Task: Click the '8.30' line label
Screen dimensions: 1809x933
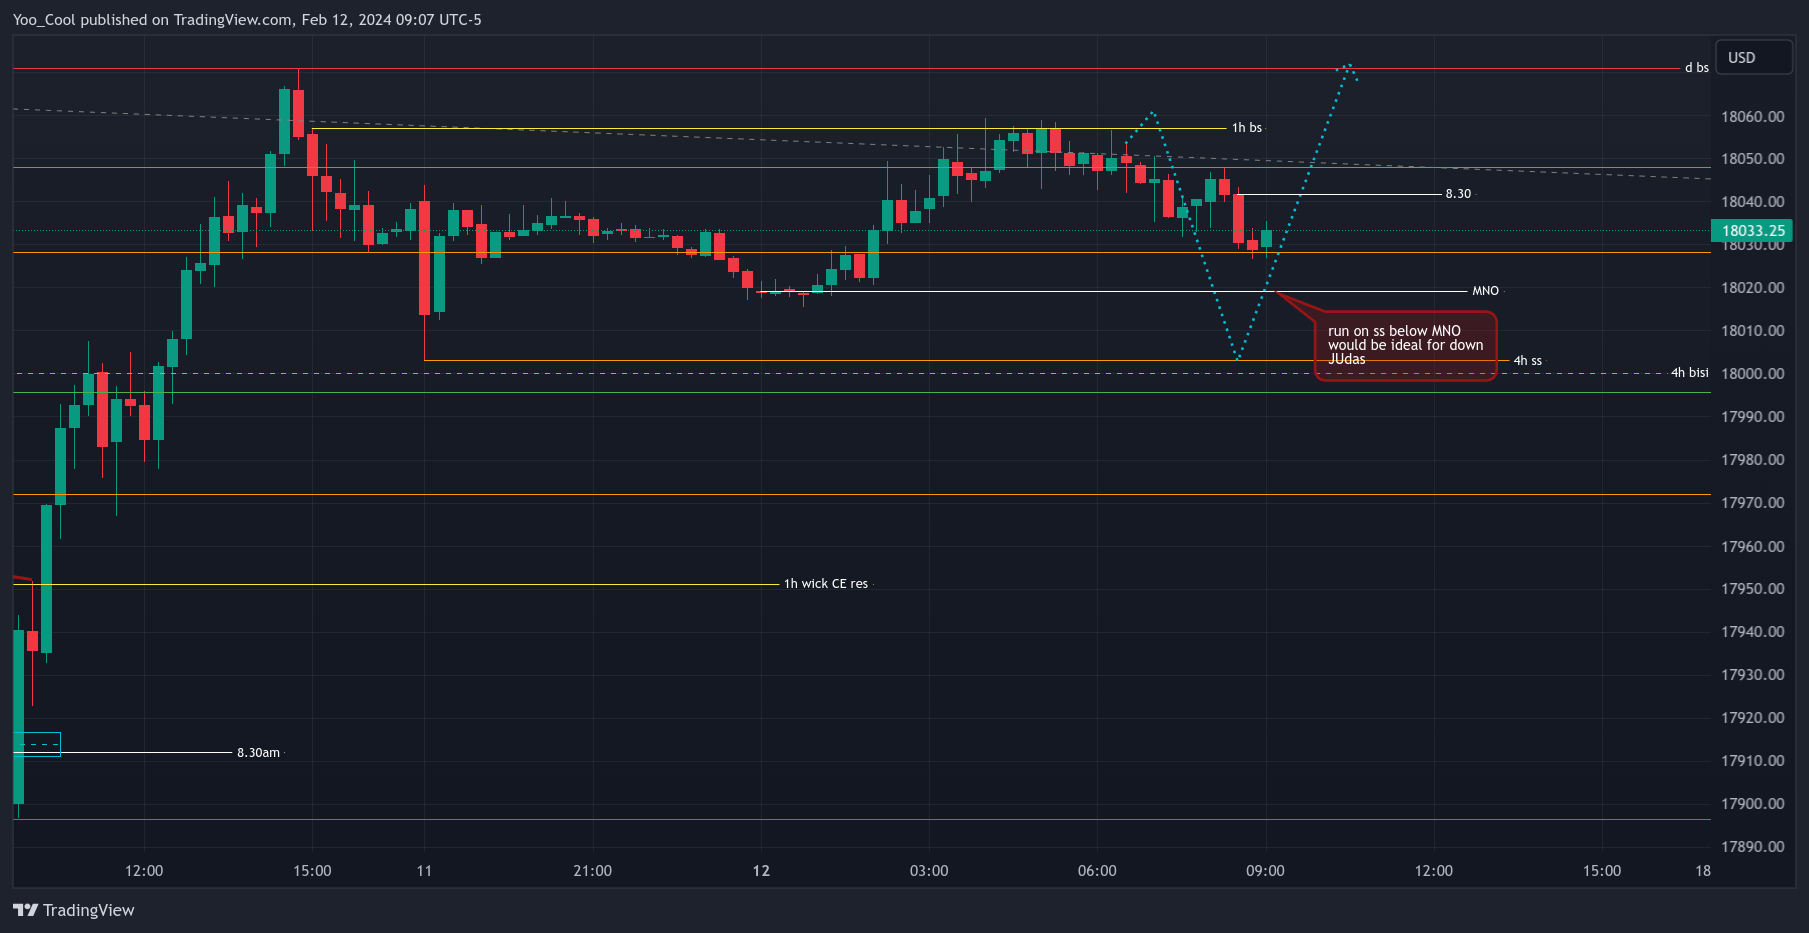Action: [x=1458, y=194]
